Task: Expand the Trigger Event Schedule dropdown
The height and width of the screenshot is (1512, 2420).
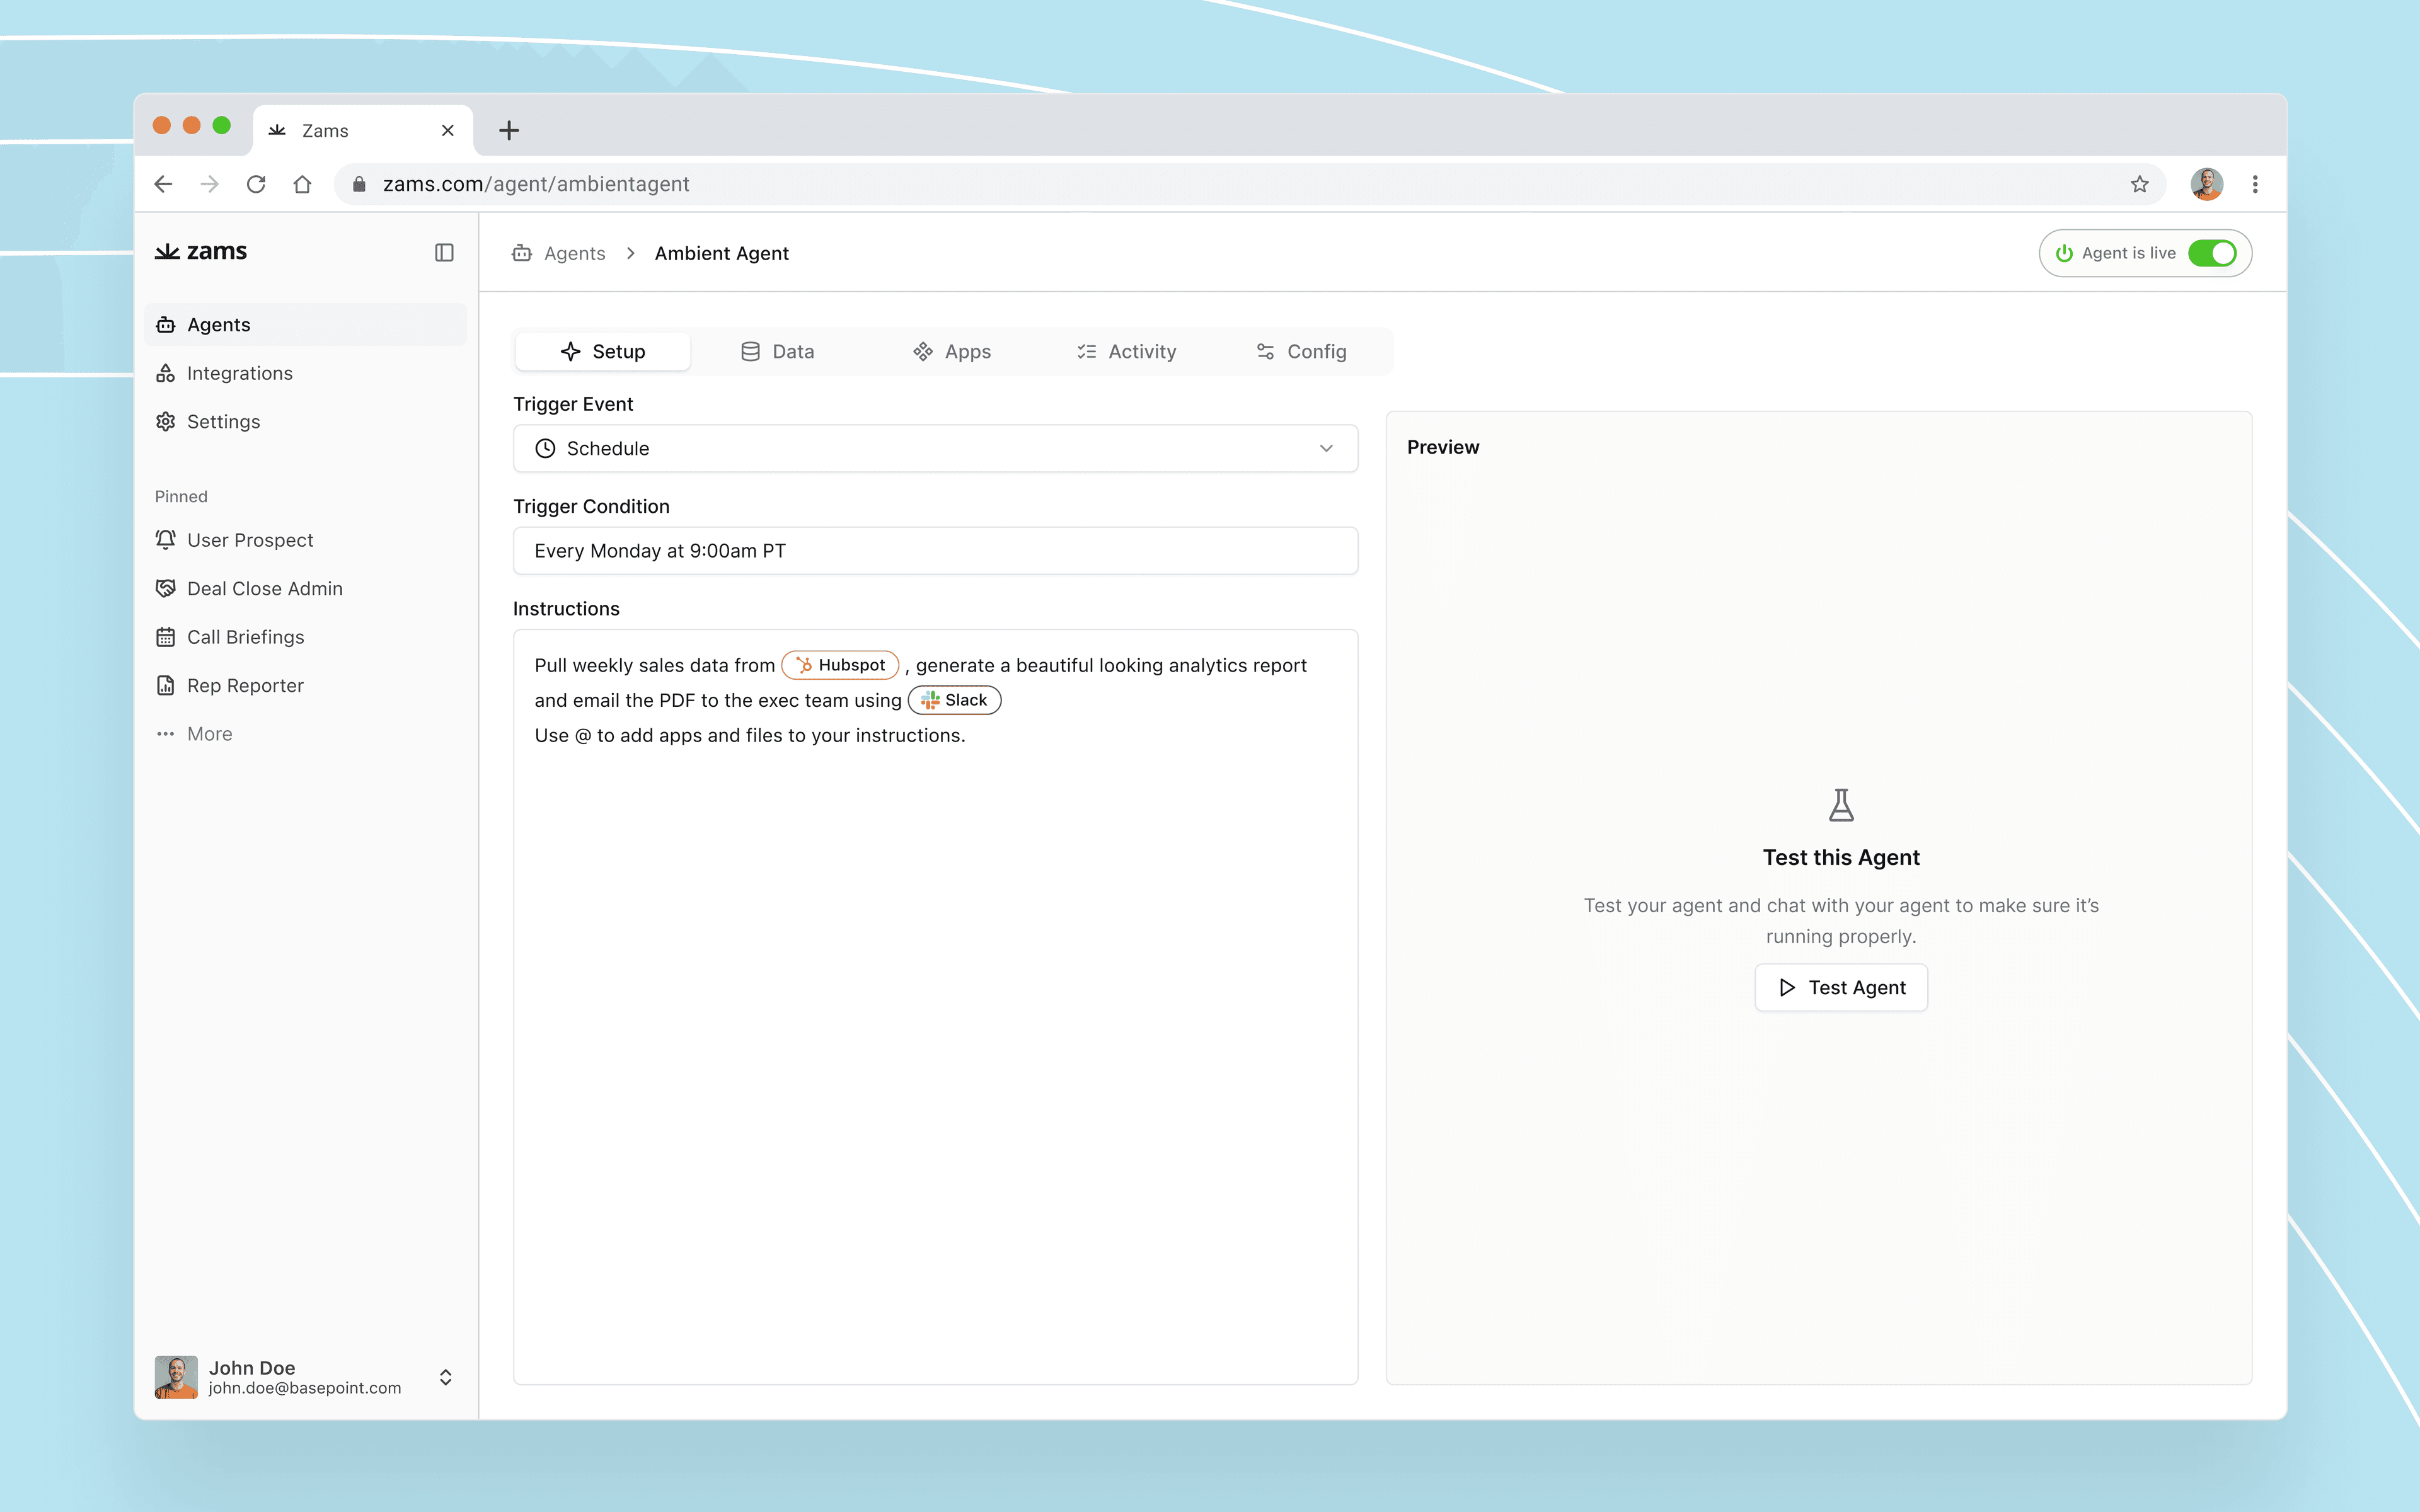Action: pos(935,448)
